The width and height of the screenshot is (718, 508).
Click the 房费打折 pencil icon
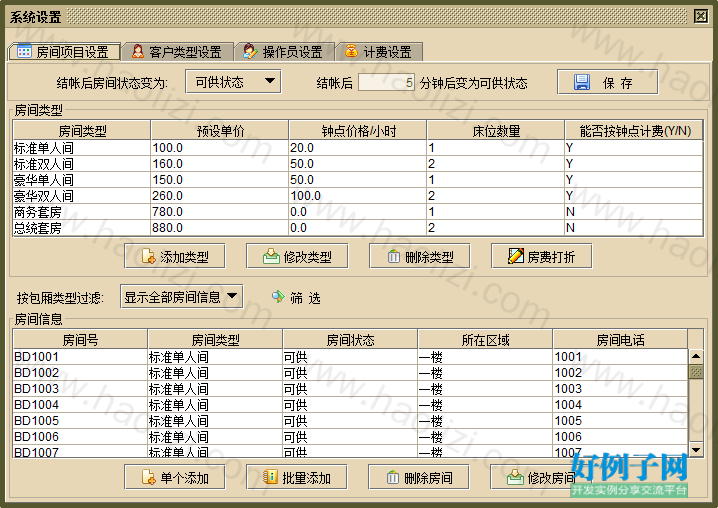[516, 256]
